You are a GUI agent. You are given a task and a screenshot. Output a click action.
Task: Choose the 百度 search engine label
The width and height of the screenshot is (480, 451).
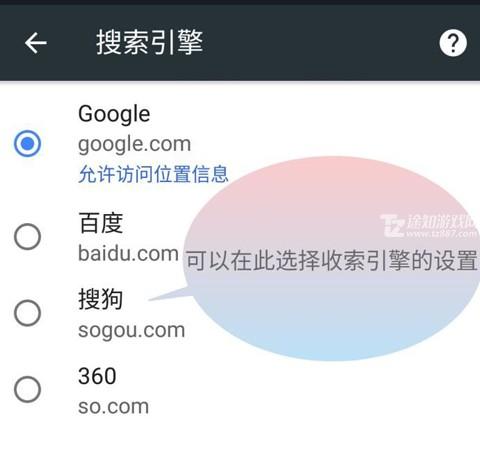(x=101, y=223)
